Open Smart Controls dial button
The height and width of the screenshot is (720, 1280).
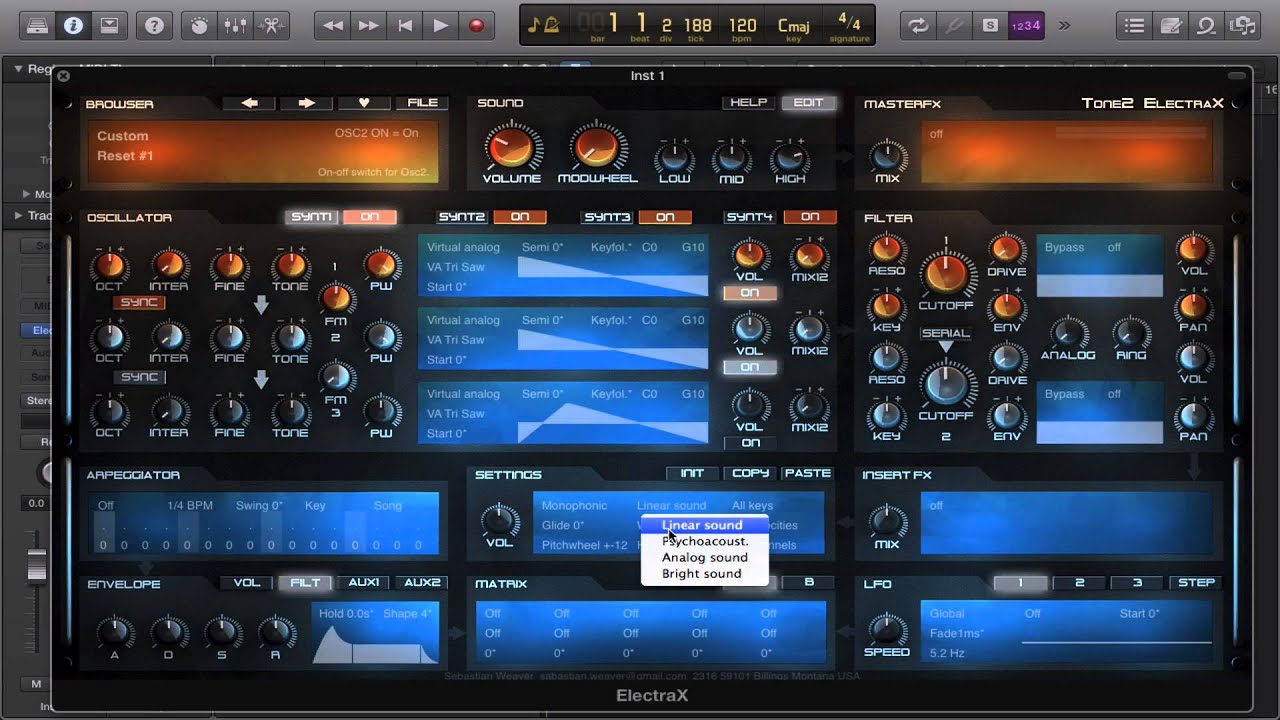pos(199,26)
